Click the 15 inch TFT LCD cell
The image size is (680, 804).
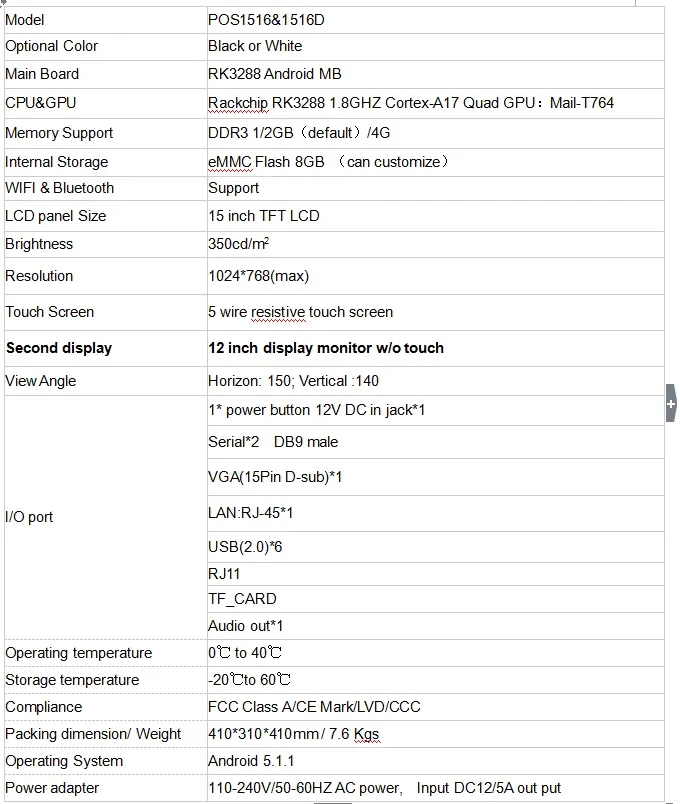click(x=264, y=216)
